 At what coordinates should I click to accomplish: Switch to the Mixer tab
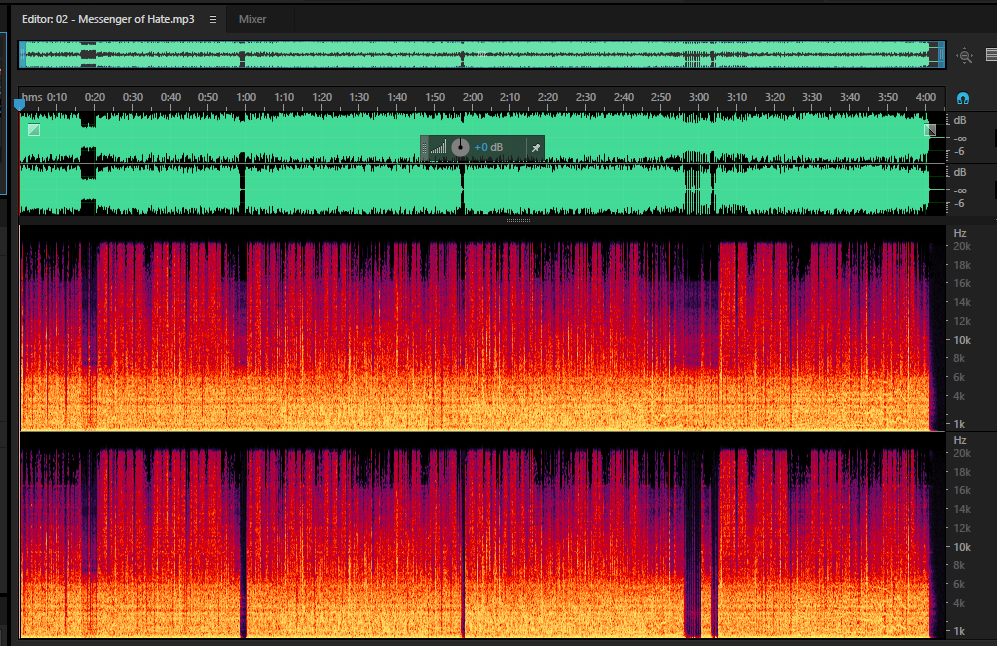click(x=252, y=19)
